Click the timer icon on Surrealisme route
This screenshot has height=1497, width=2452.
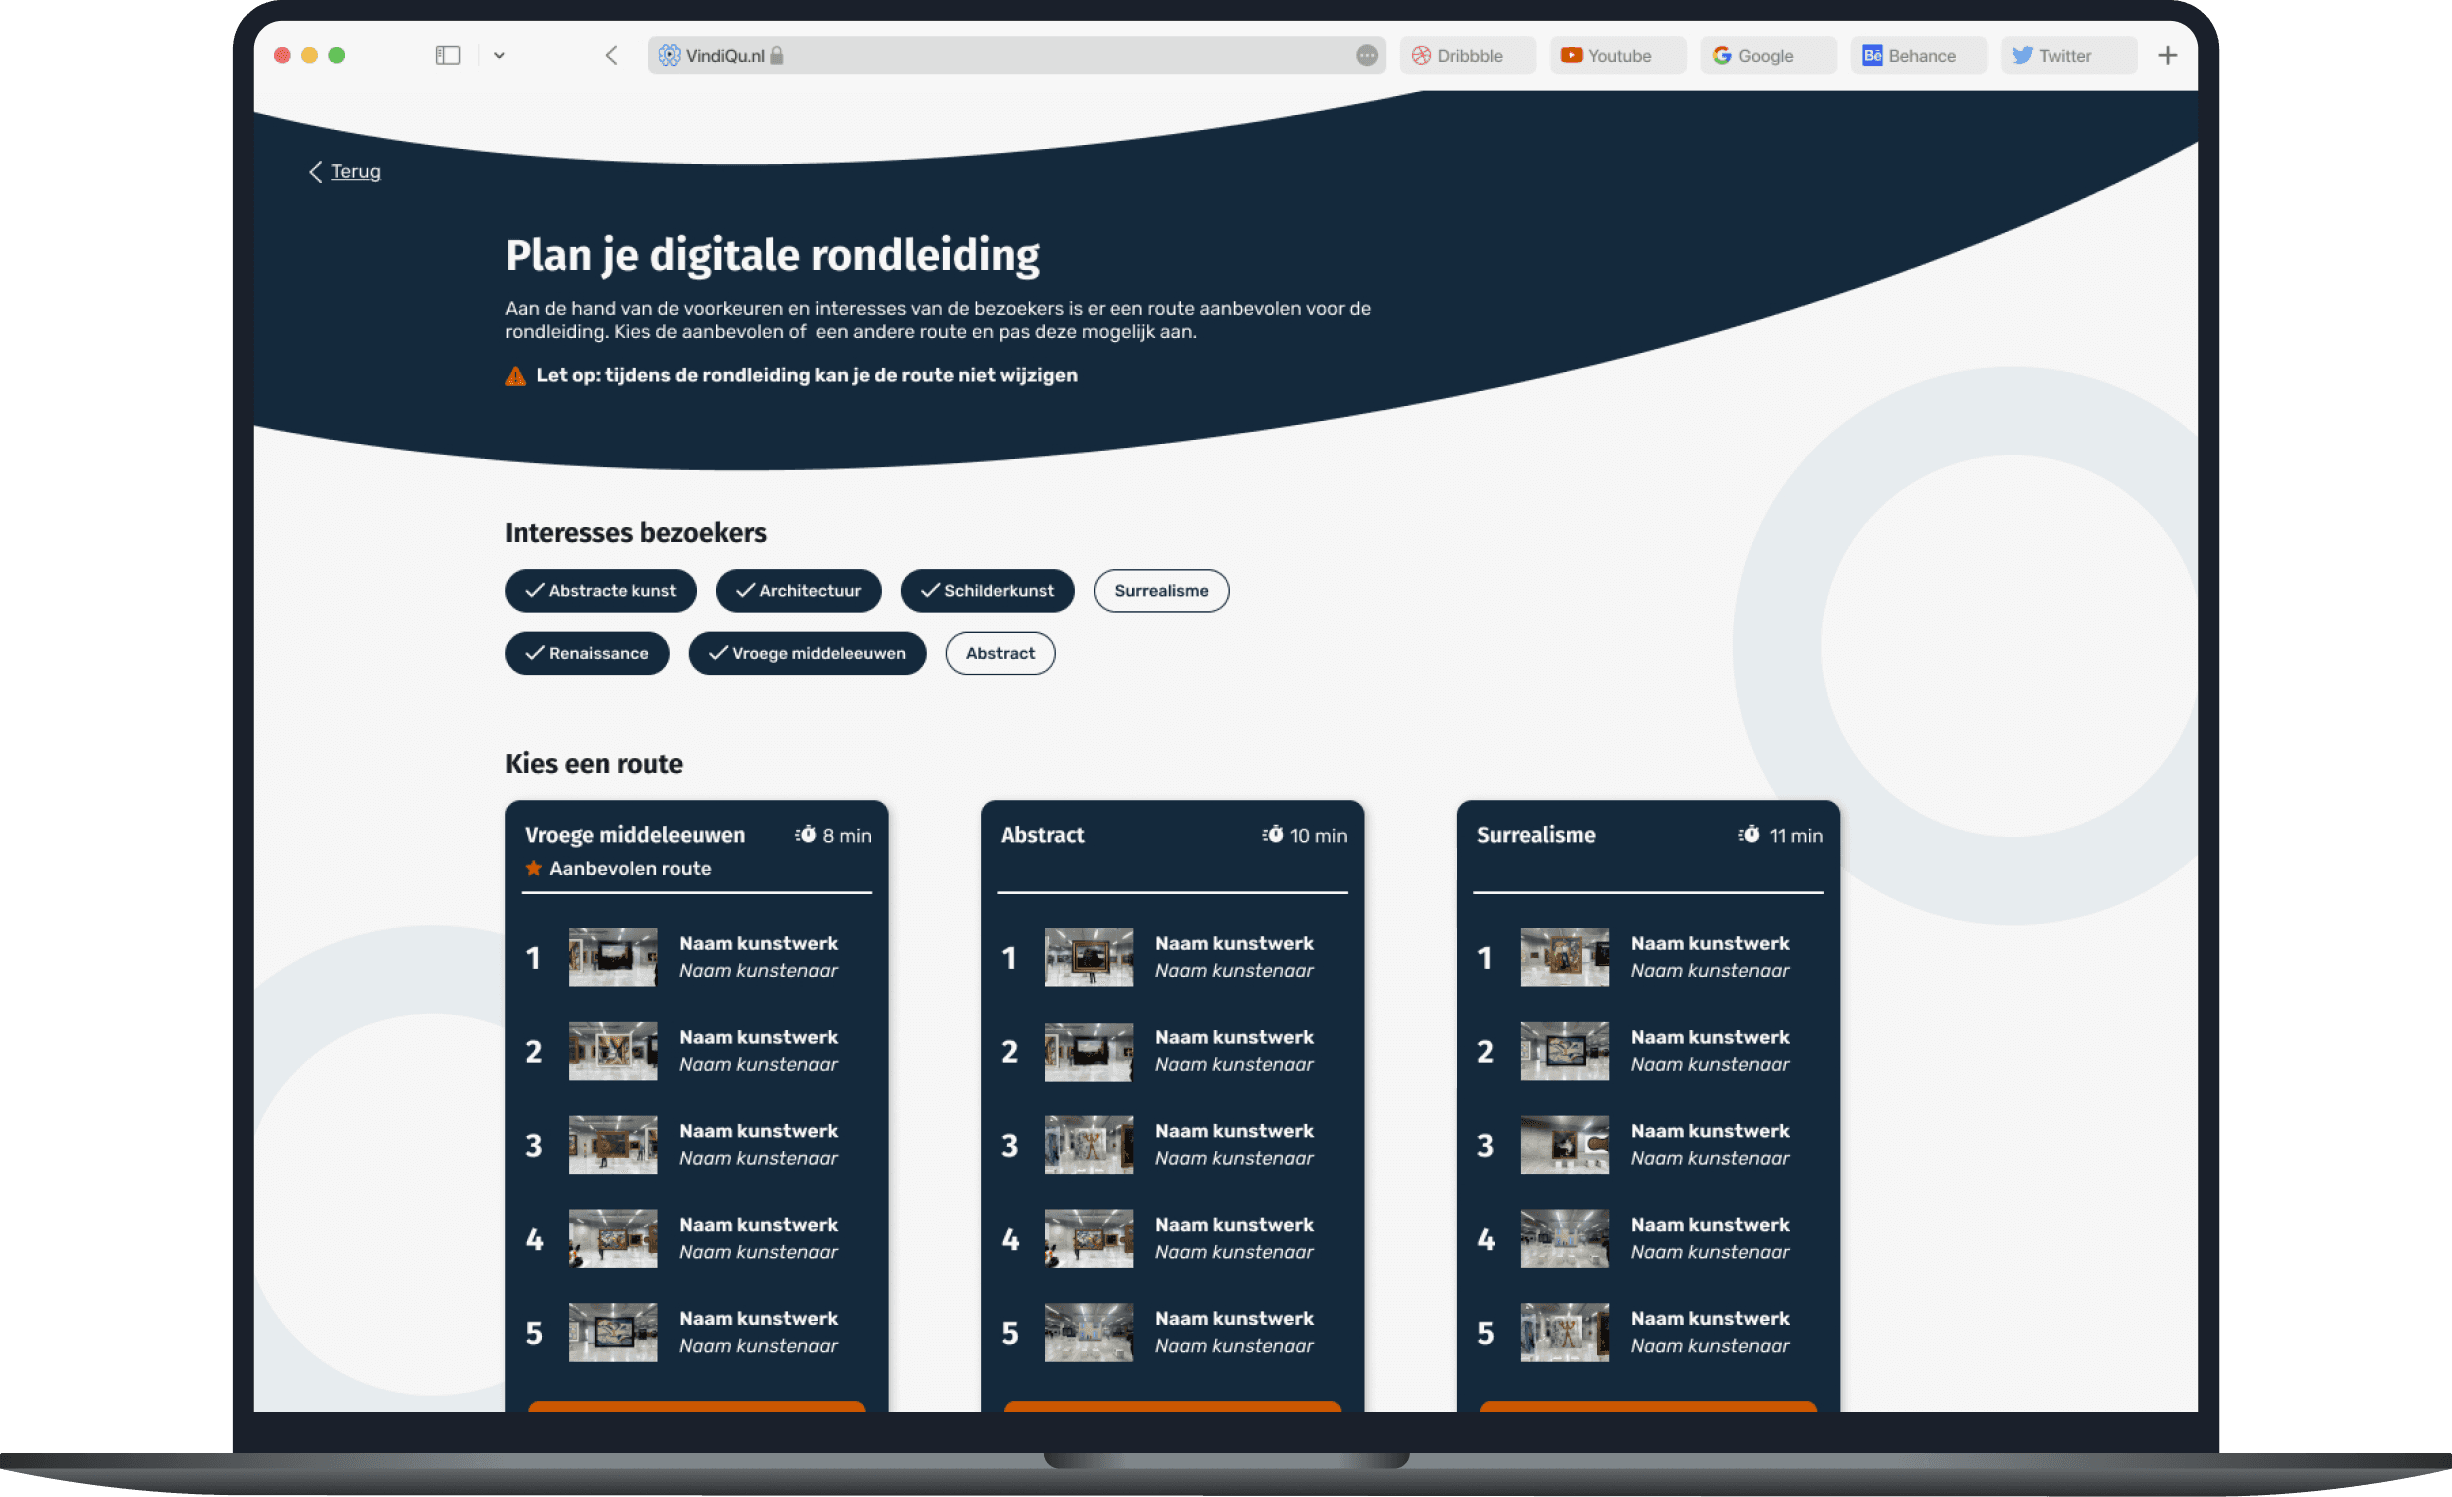1748,835
